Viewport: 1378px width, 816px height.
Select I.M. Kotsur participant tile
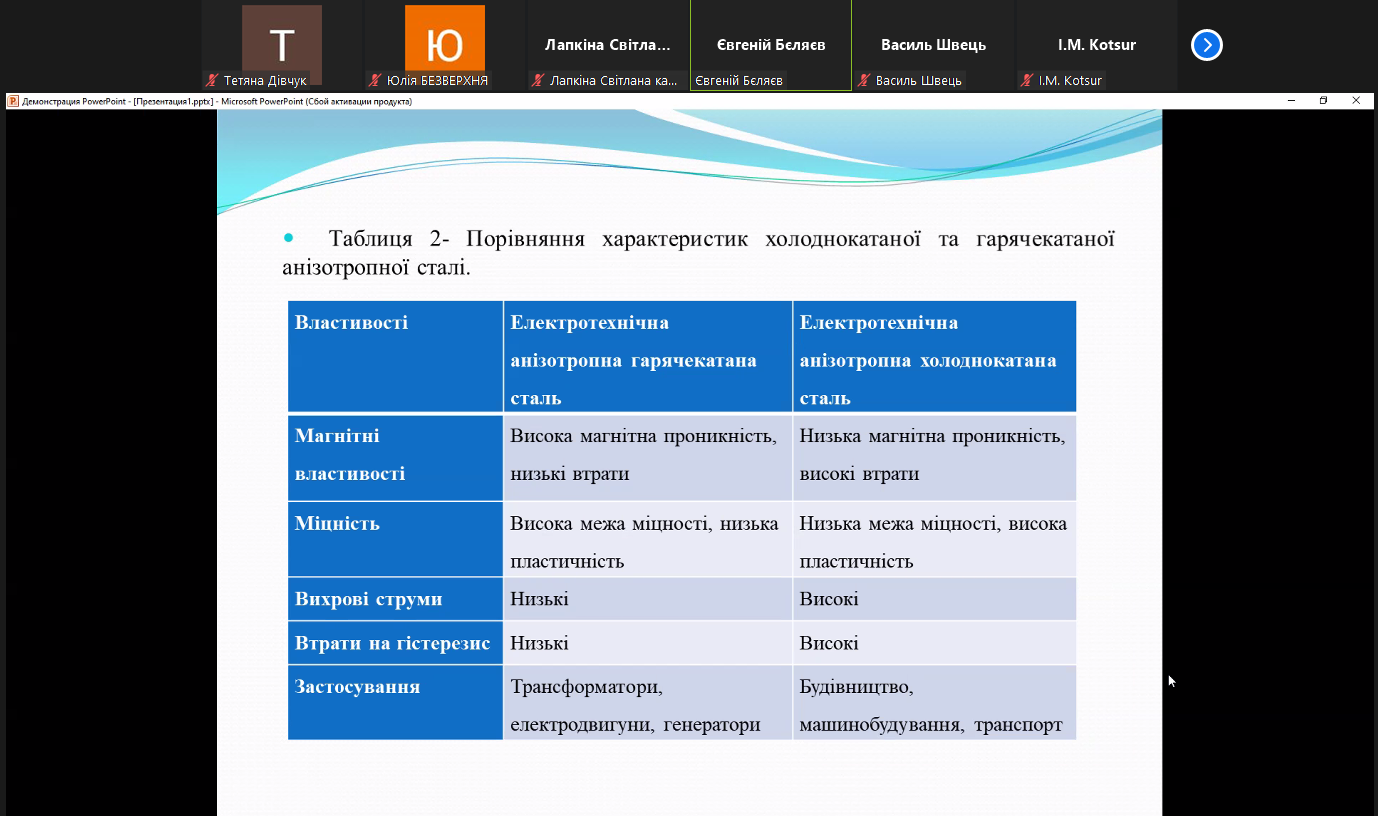click(x=1096, y=45)
